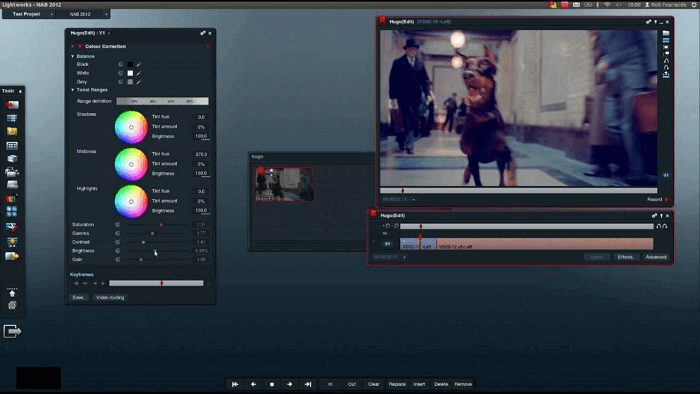Open the timeline timecode dropdown arrow
The image size is (700, 394).
pyautogui.click(x=404, y=257)
